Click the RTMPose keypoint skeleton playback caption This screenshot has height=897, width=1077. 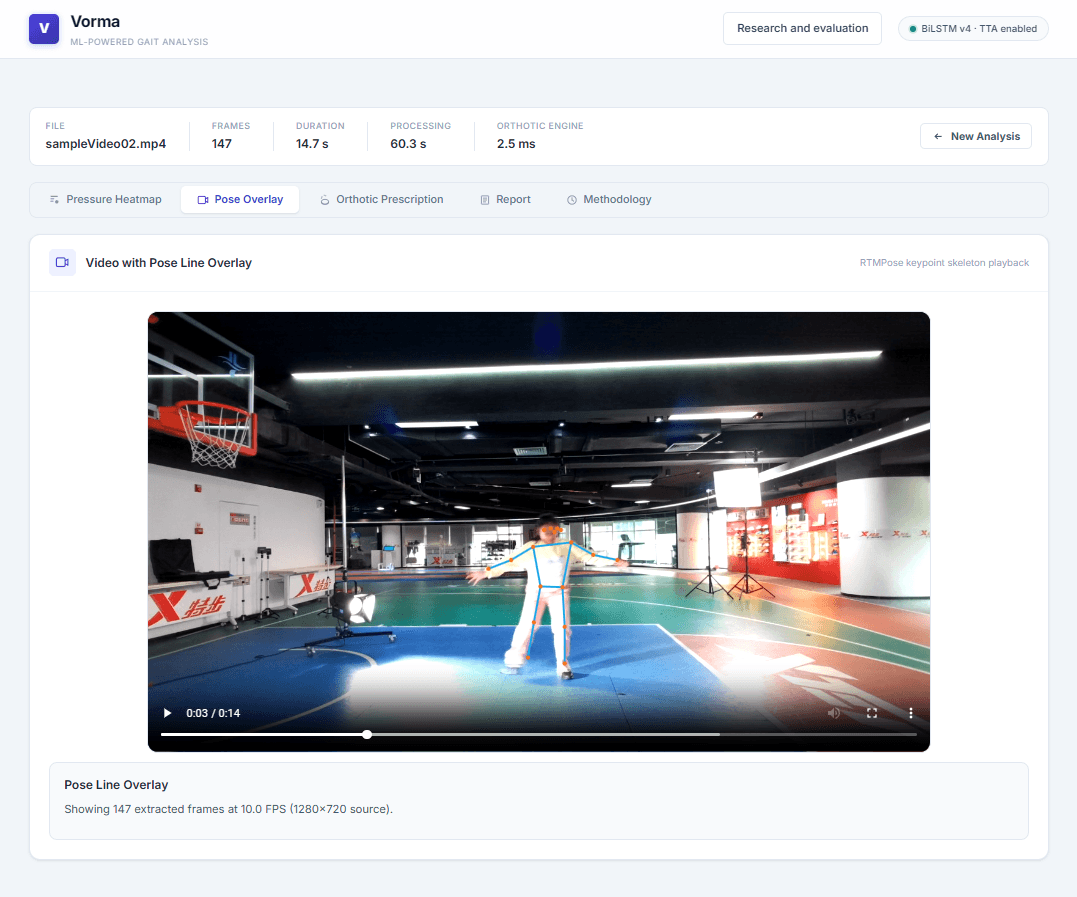point(944,262)
